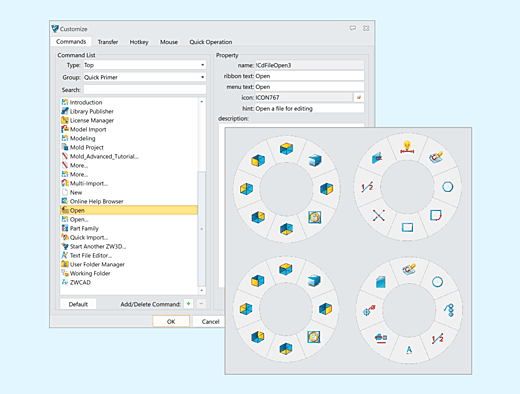This screenshot has width=520, height=394.
Task: Click the light bulb dimension icon
Action: pyautogui.click(x=407, y=148)
